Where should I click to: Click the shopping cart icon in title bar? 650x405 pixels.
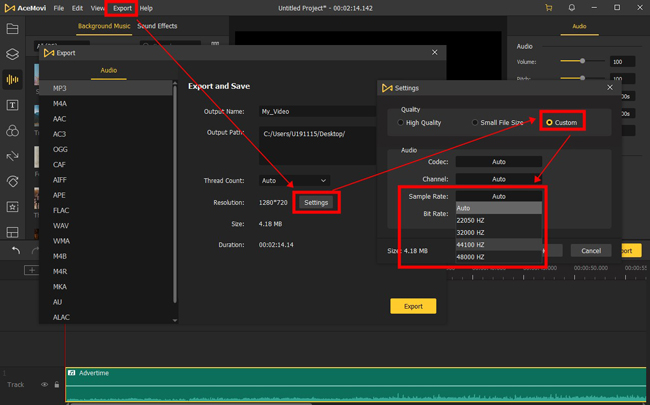549,8
